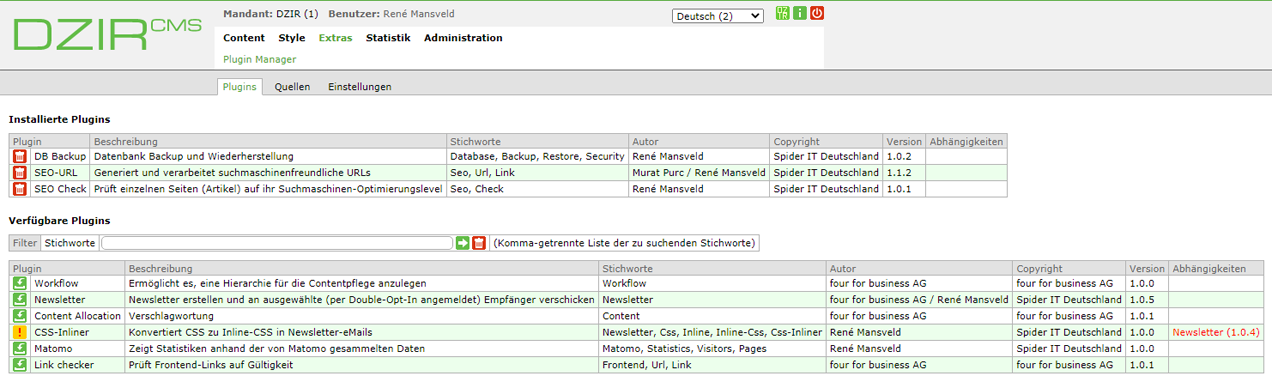This screenshot has height=382, width=1272.
Task: Click the DZIR CMS logo
Action: point(108,34)
